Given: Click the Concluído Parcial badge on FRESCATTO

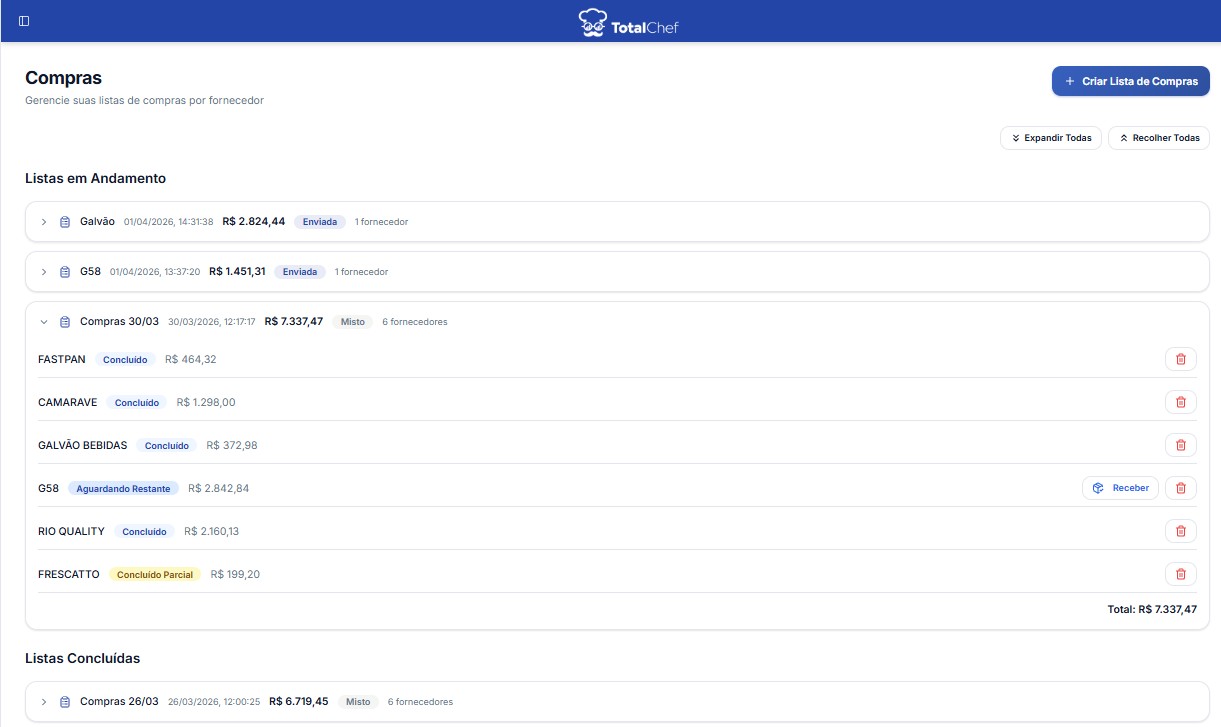Looking at the screenshot, I should (155, 575).
